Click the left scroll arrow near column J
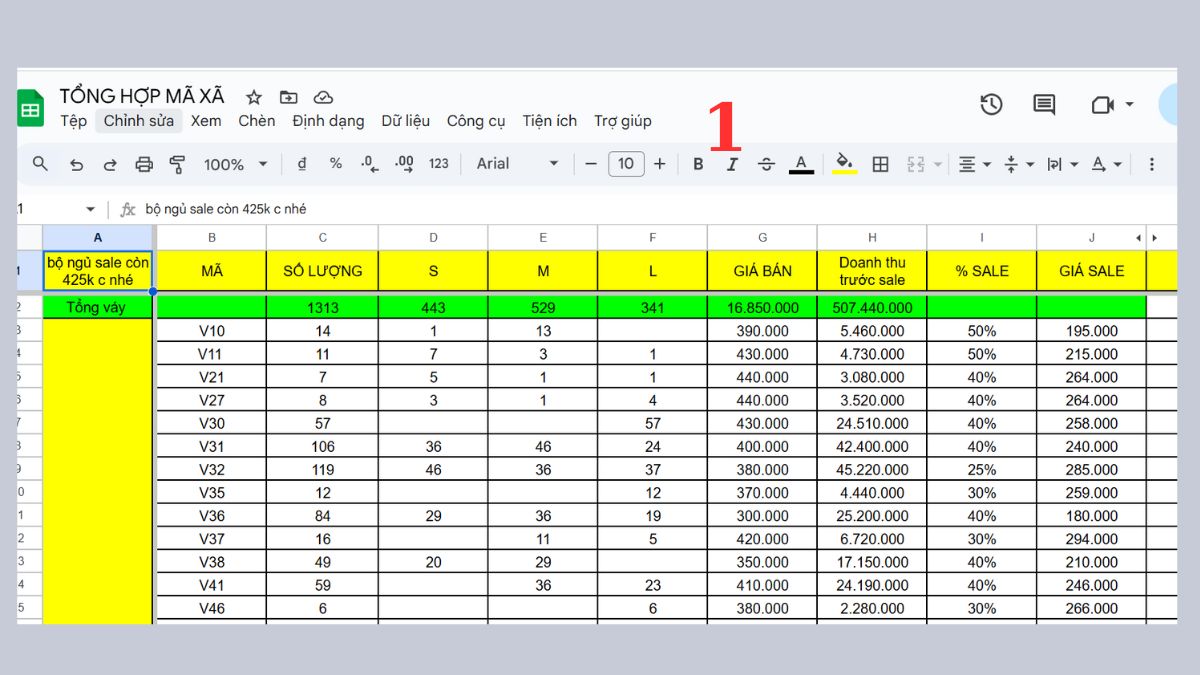1200x675 pixels. [x=1138, y=238]
